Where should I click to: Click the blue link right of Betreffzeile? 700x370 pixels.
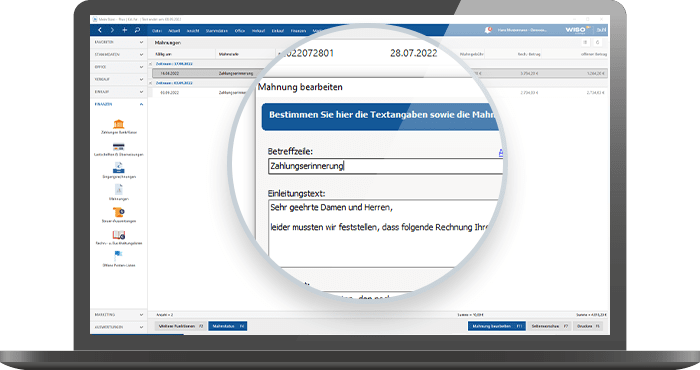tap(501, 153)
